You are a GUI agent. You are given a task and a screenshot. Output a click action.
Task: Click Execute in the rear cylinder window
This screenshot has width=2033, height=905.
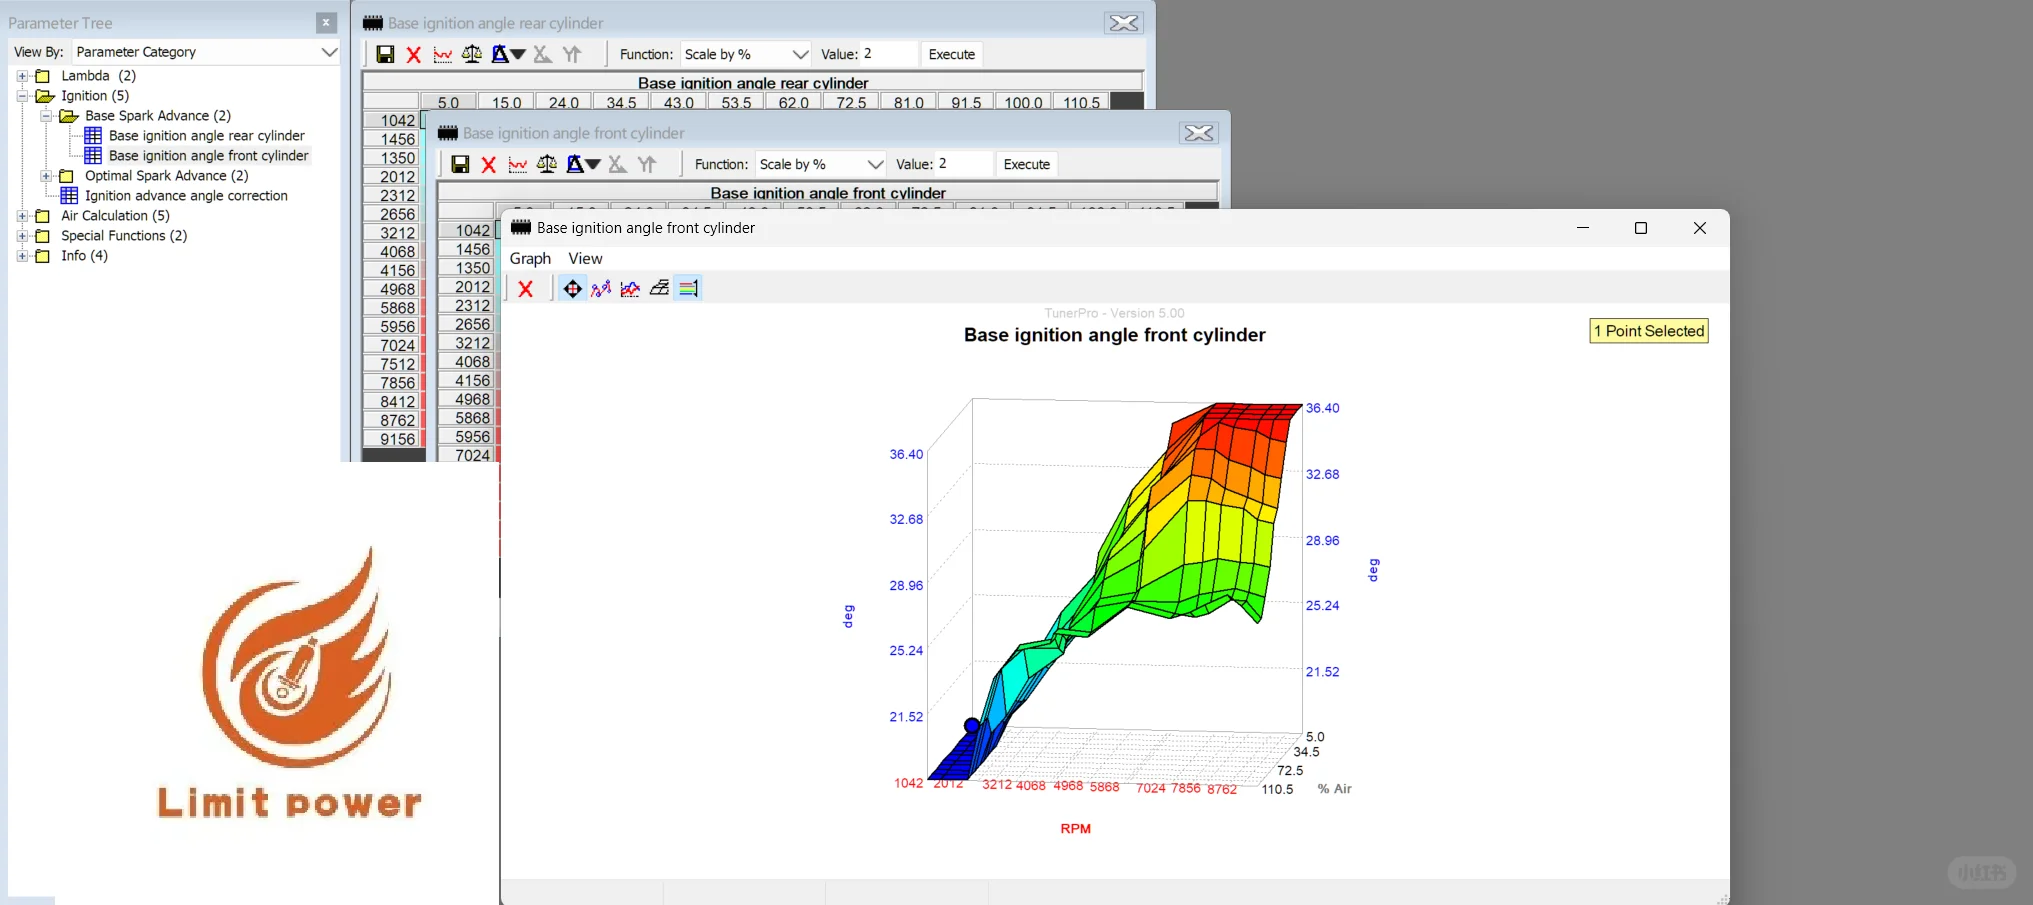point(952,54)
